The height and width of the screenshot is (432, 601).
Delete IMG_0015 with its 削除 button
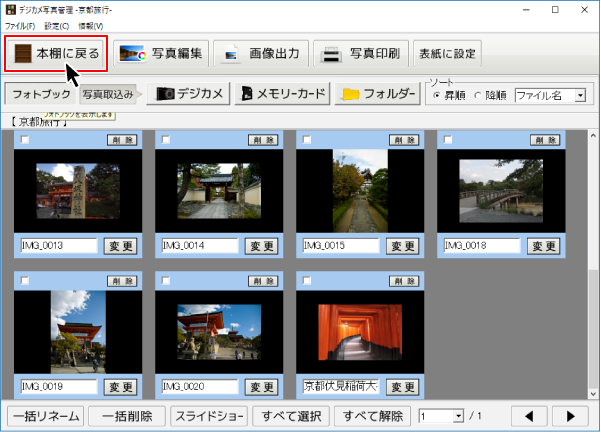(404, 140)
